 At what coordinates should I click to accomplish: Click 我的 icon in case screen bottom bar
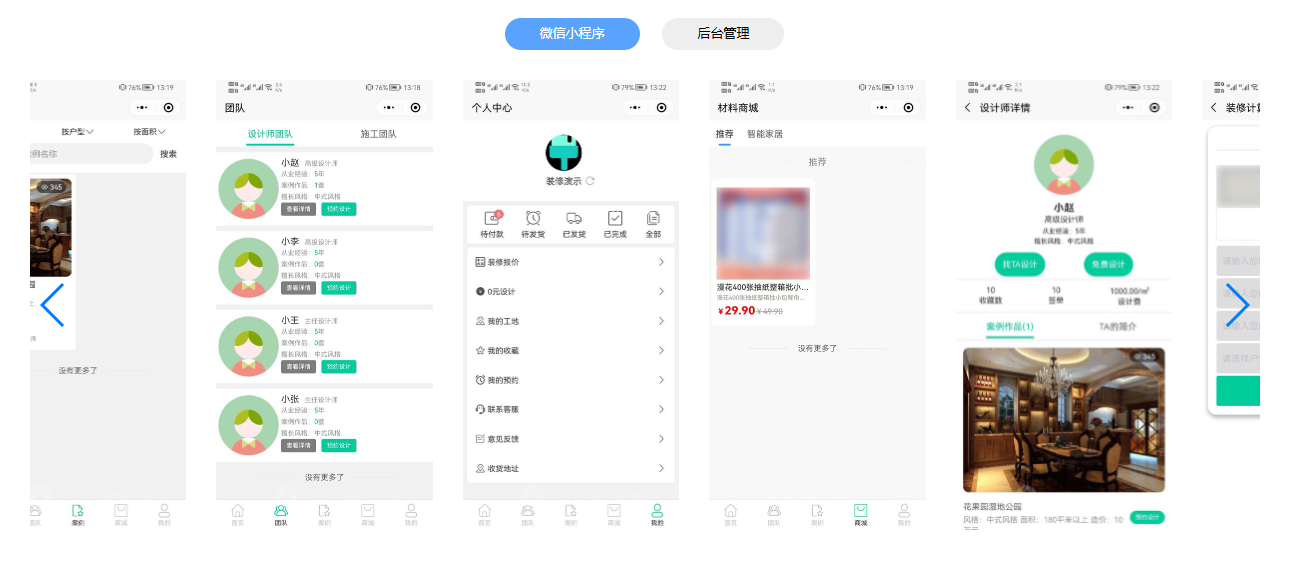click(164, 514)
